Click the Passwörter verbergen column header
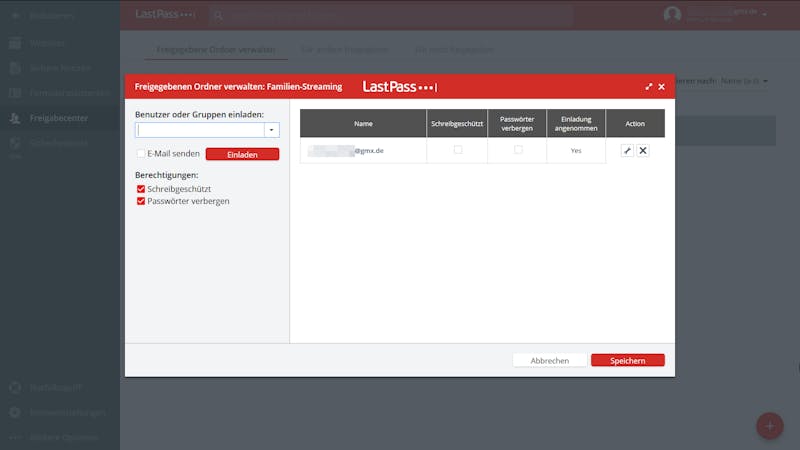 [517, 123]
